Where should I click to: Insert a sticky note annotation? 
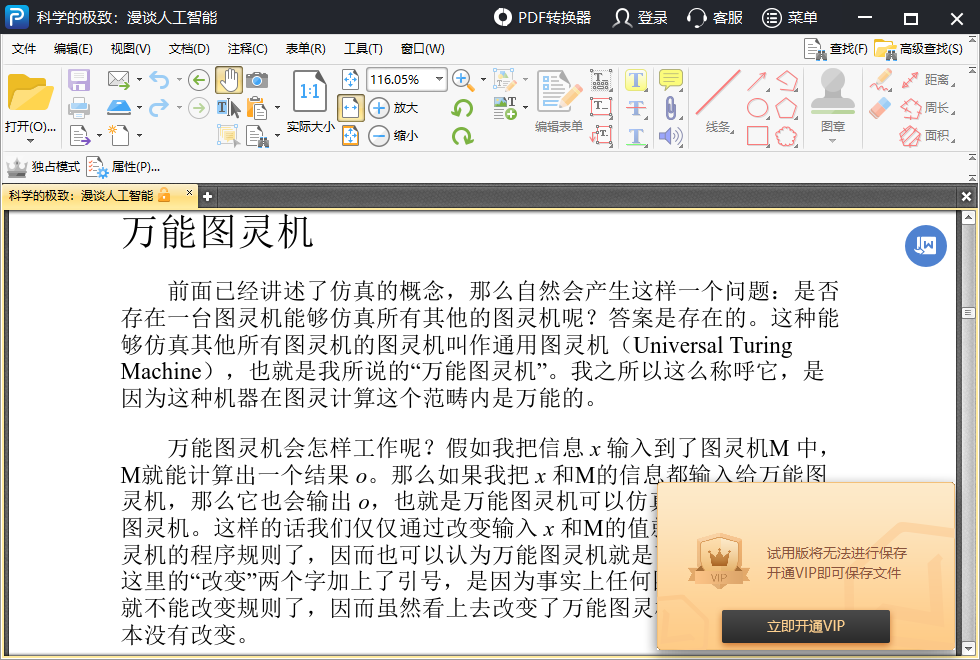coord(670,79)
